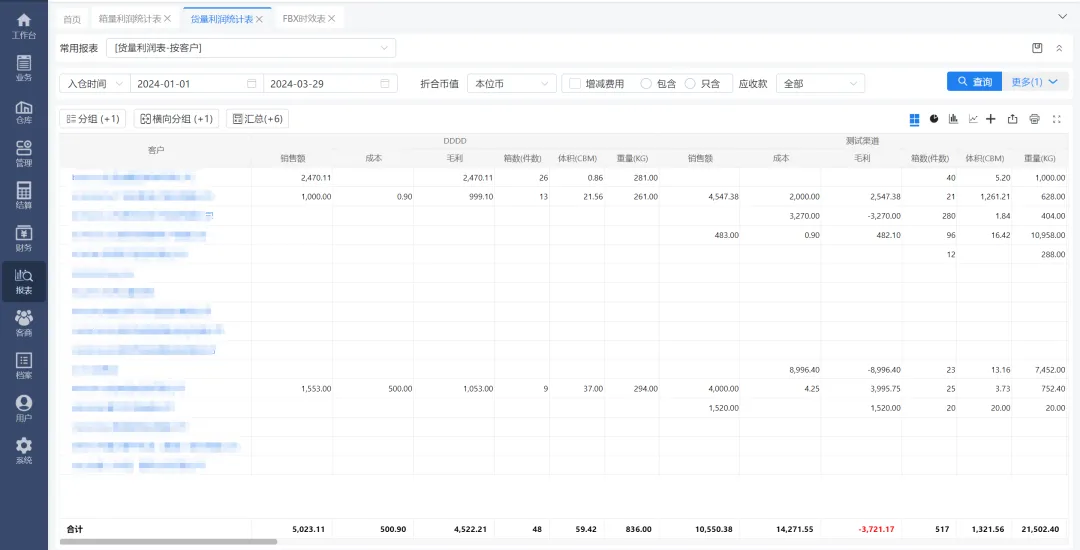This screenshot has height=550, width=1080.
Task: Select the 报表 reports module
Action: pyautogui.click(x=23, y=282)
